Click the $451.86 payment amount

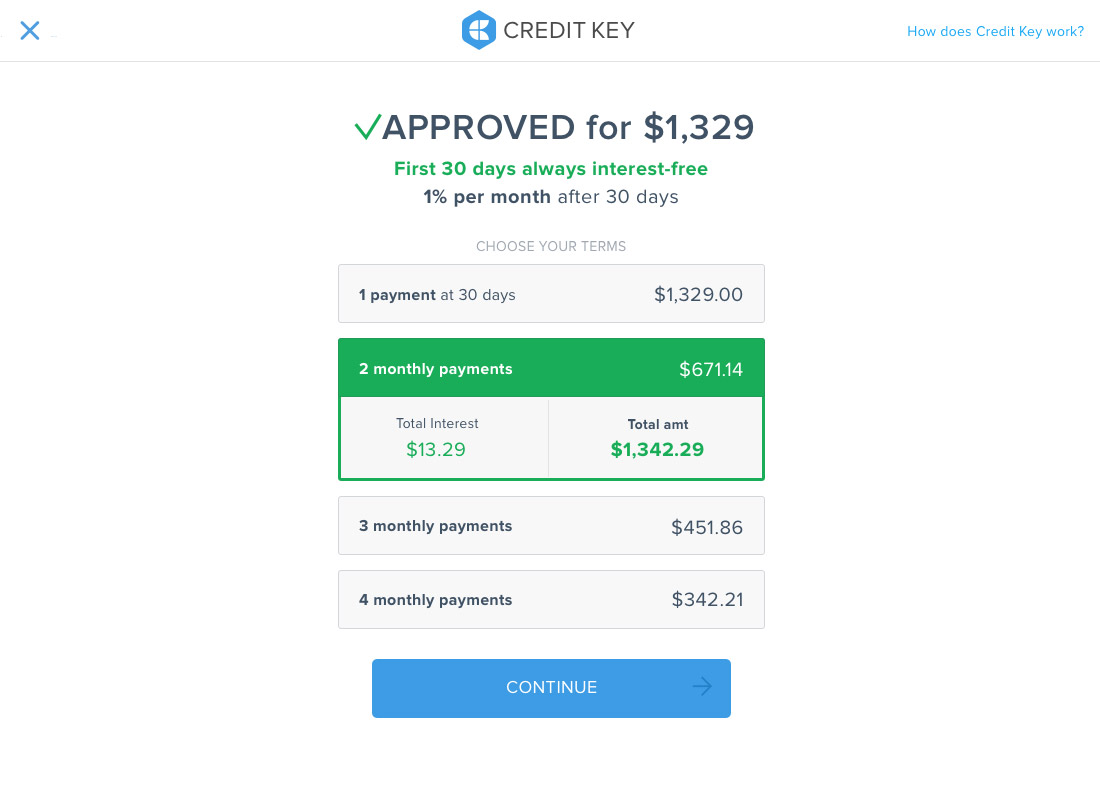(706, 527)
